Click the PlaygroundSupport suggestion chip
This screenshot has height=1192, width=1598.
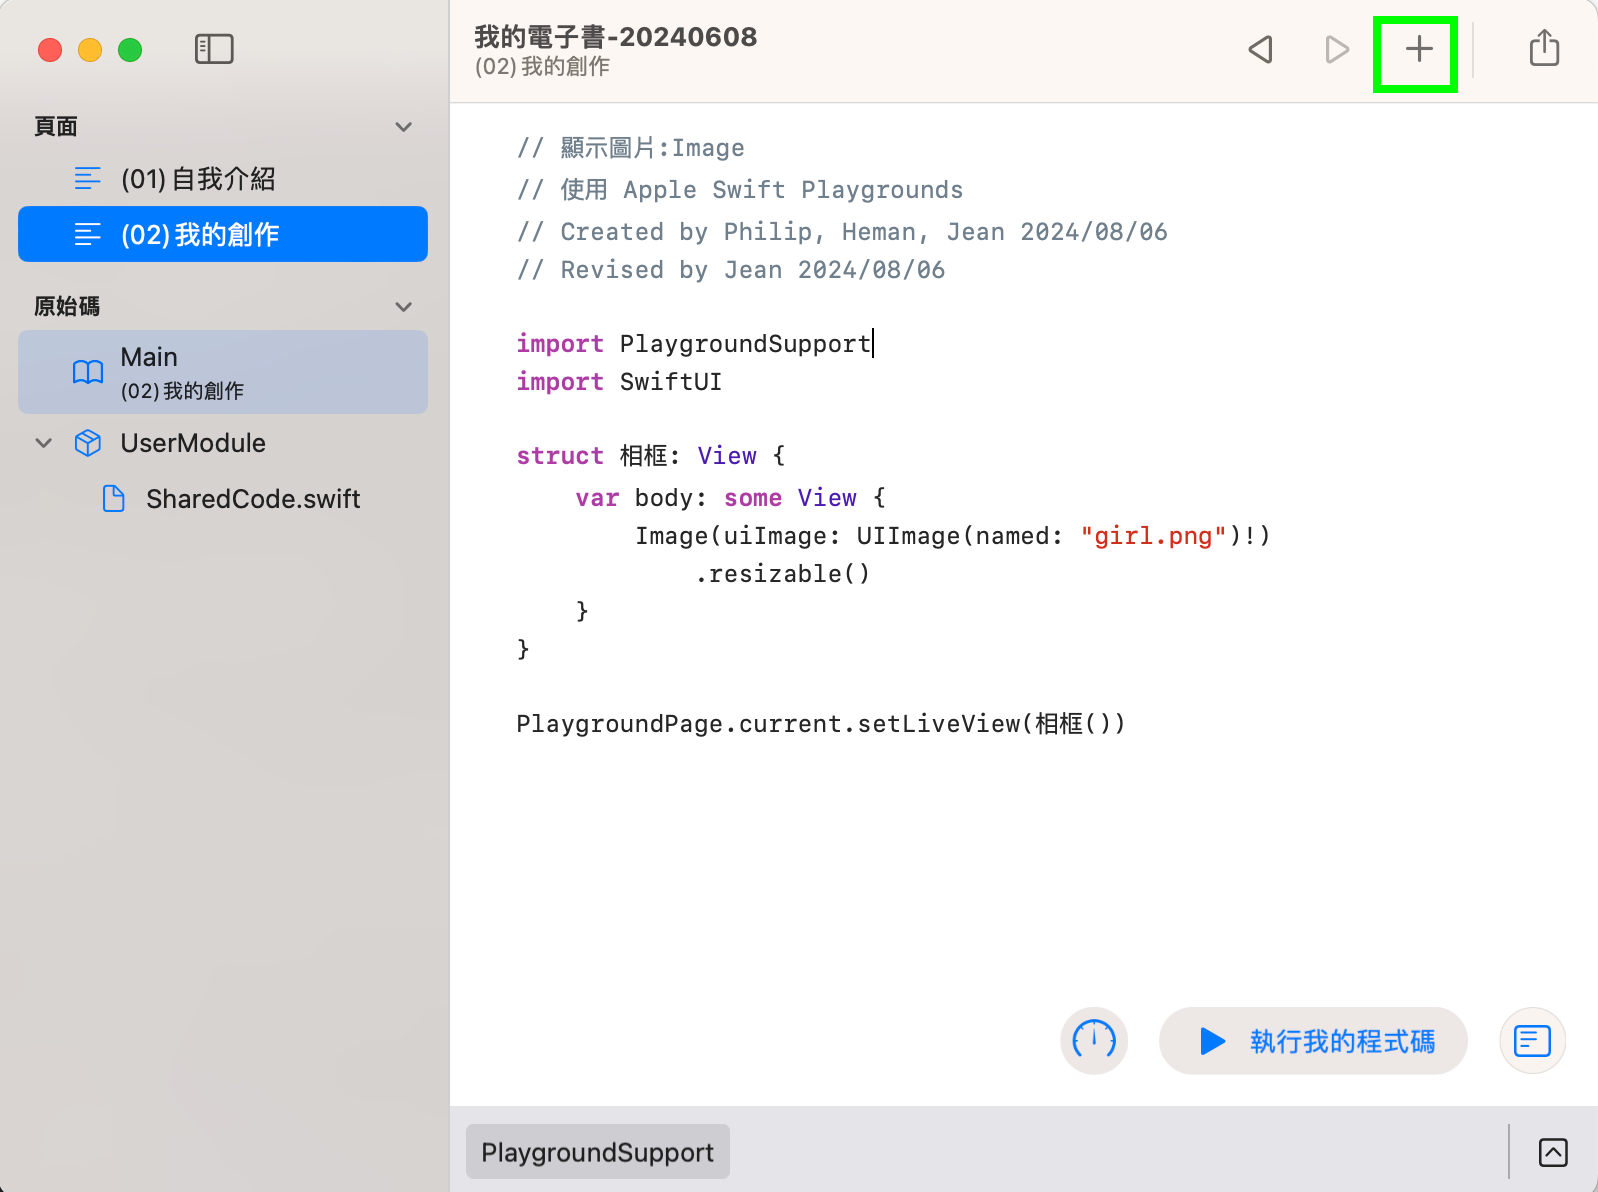pos(597,1152)
